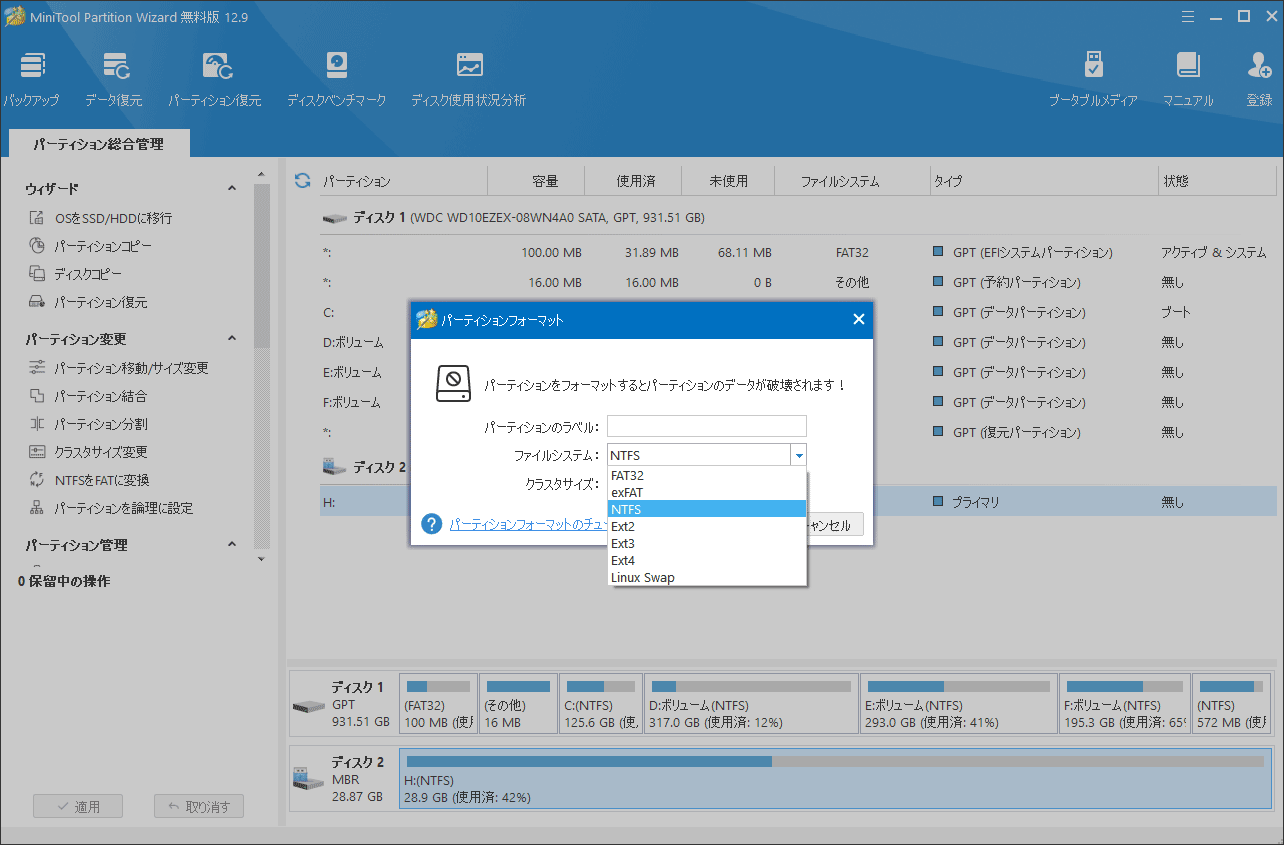
Task: Select FAT32 from the file system list
Action: tap(707, 475)
